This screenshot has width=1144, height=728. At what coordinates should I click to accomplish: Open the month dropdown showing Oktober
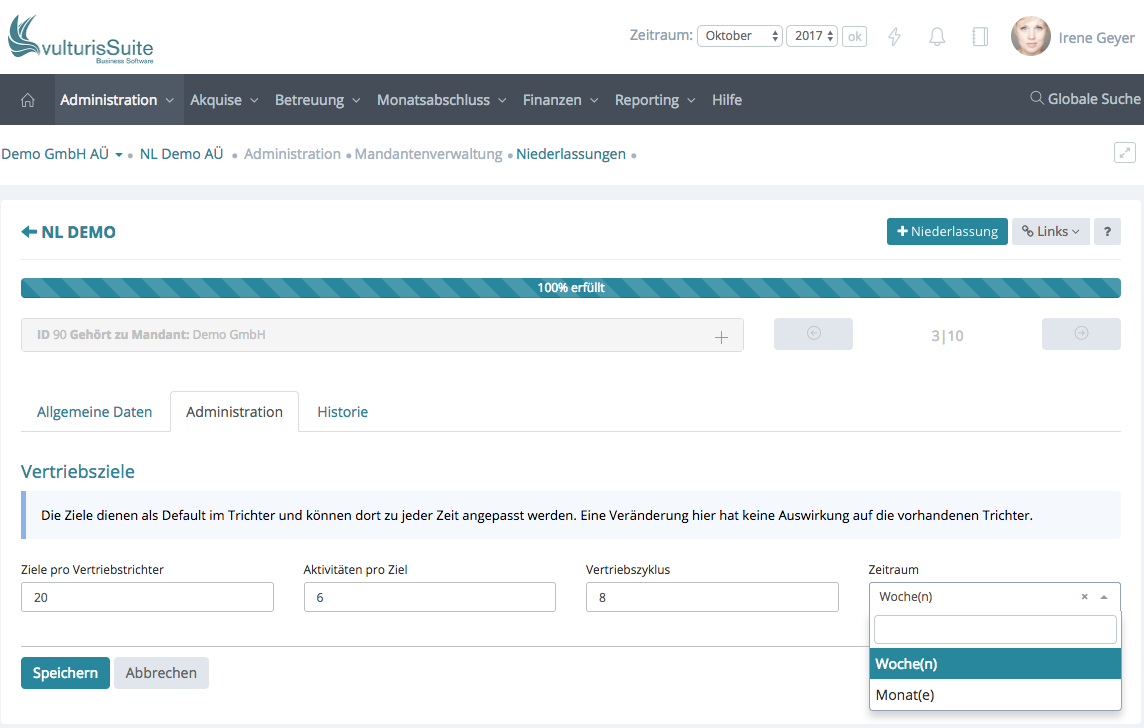pos(740,36)
